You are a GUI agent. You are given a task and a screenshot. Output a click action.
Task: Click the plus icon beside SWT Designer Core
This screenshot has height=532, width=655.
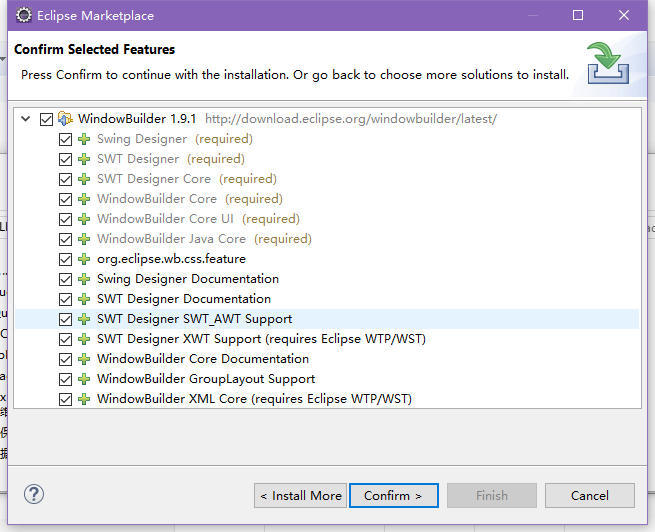pyautogui.click(x=84, y=179)
